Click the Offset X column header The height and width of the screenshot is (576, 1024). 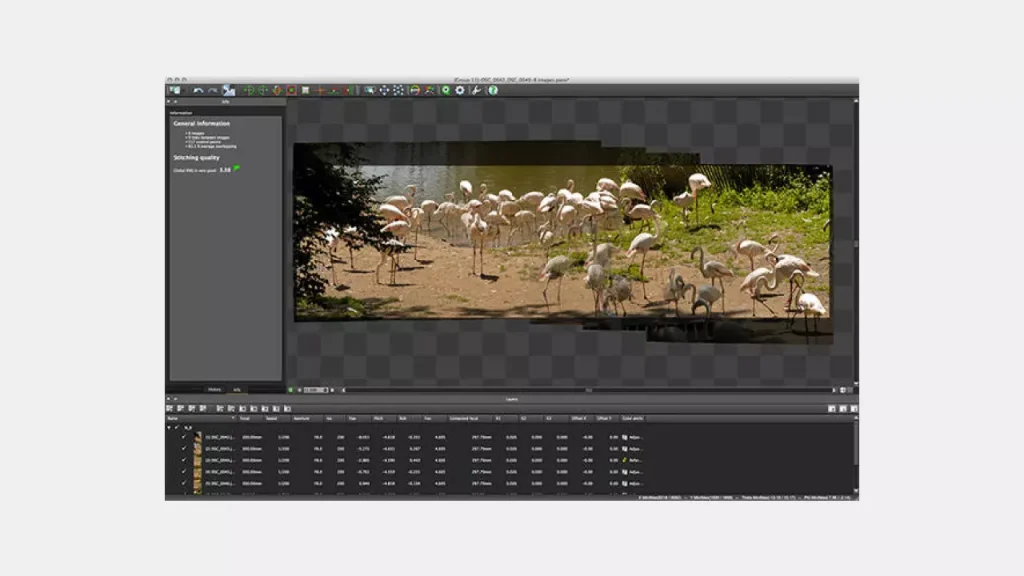581,418
